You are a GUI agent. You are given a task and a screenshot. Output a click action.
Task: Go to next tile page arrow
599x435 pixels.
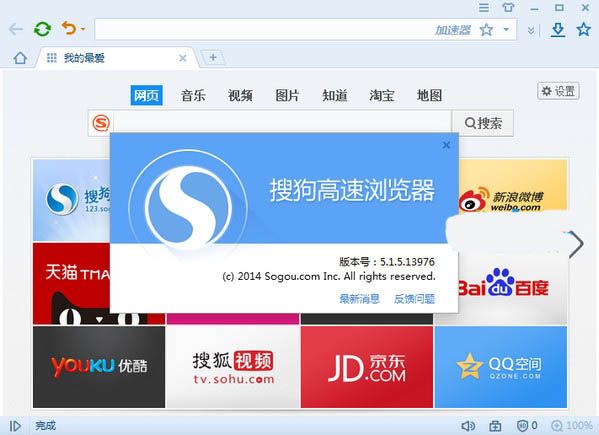(x=576, y=244)
